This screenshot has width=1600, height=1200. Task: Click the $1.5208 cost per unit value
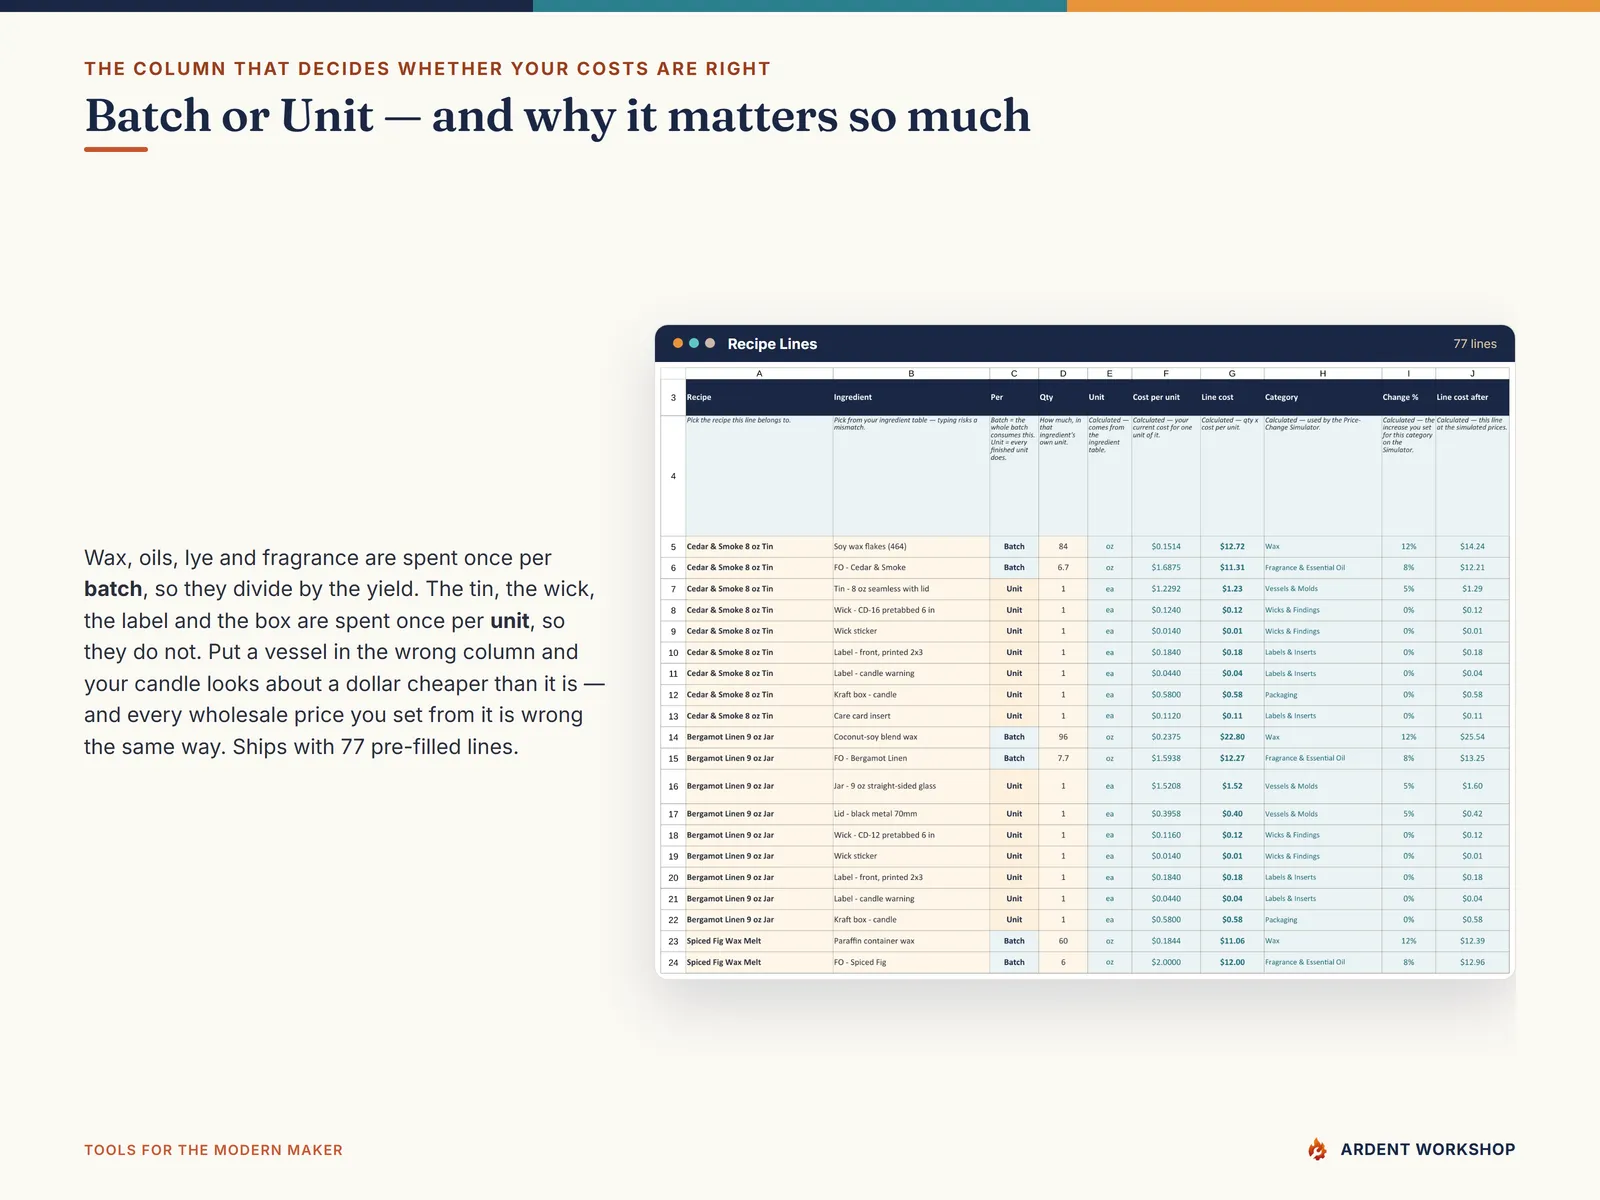pos(1166,786)
